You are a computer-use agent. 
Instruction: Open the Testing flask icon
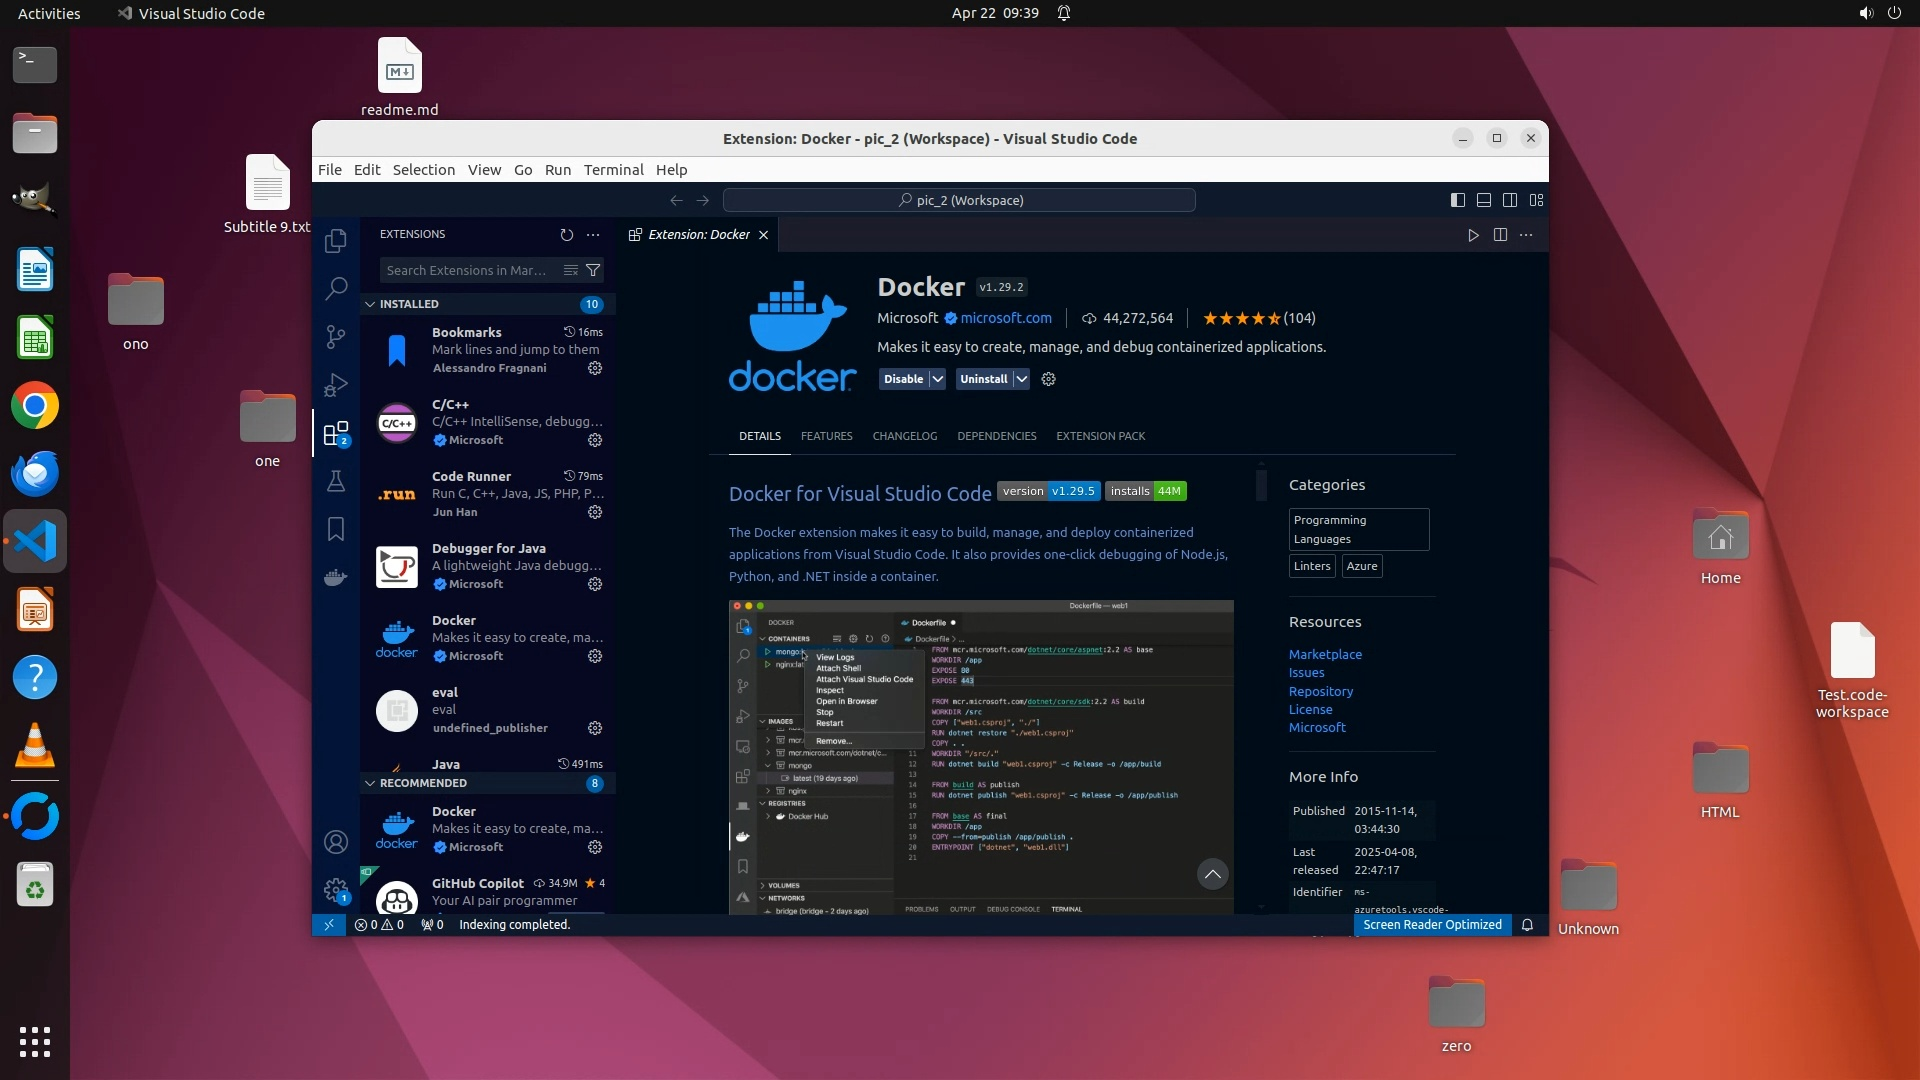[x=336, y=481]
